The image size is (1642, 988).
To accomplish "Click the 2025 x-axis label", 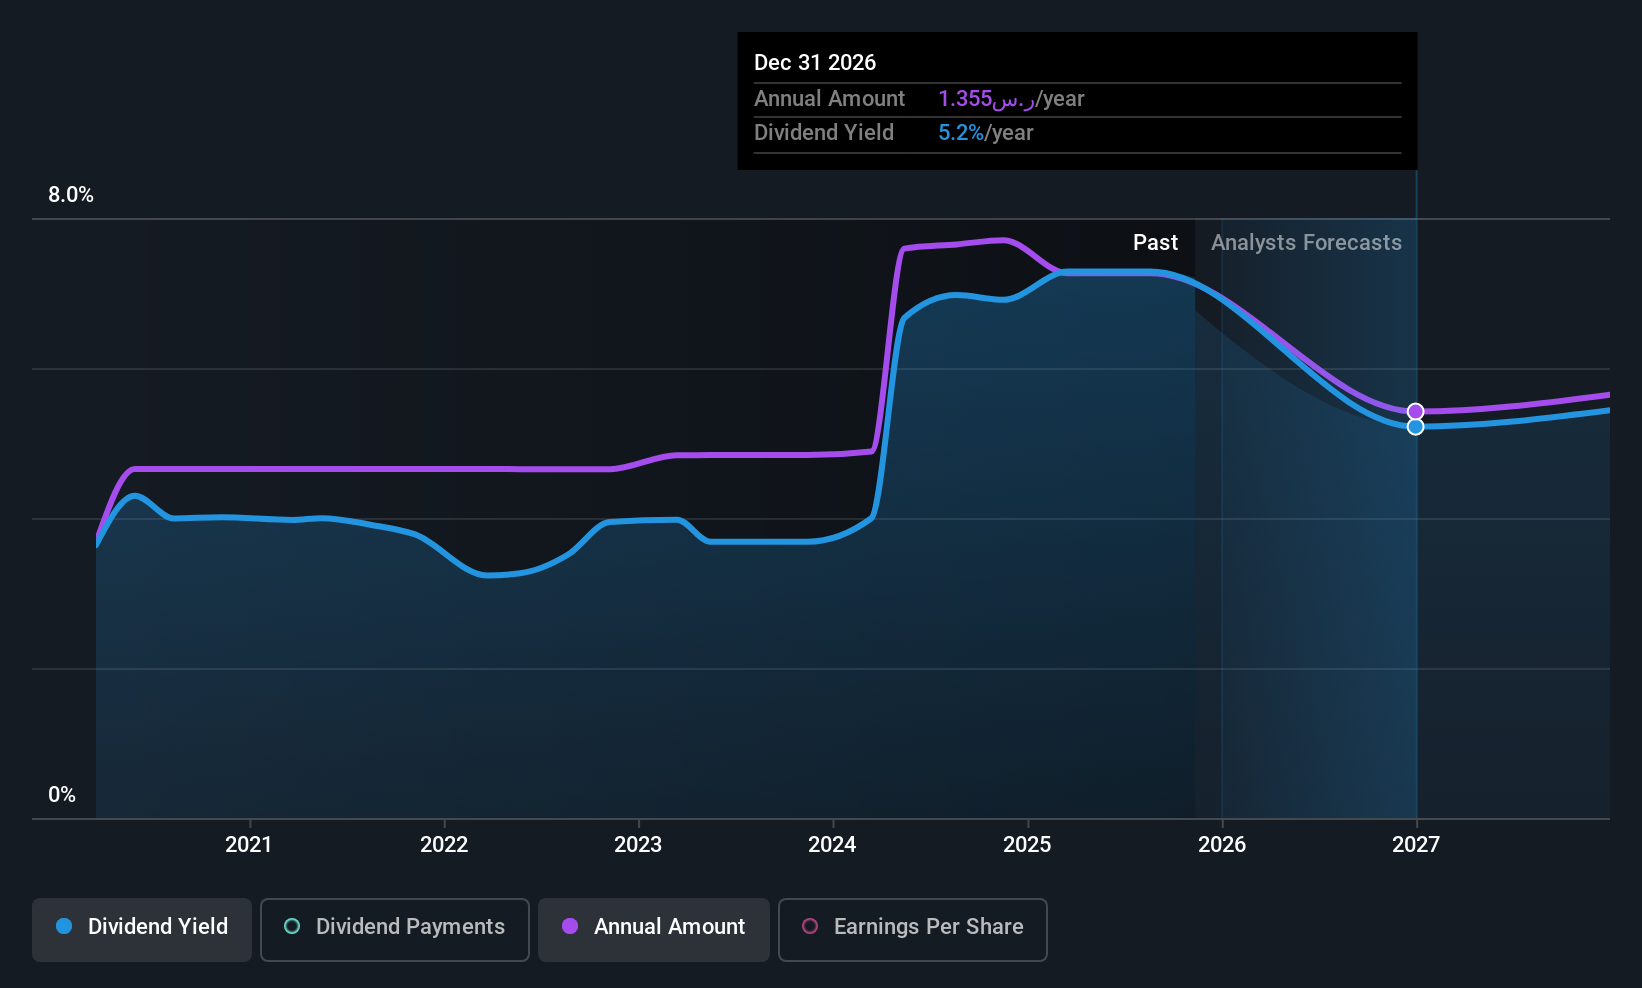I will [x=1027, y=845].
